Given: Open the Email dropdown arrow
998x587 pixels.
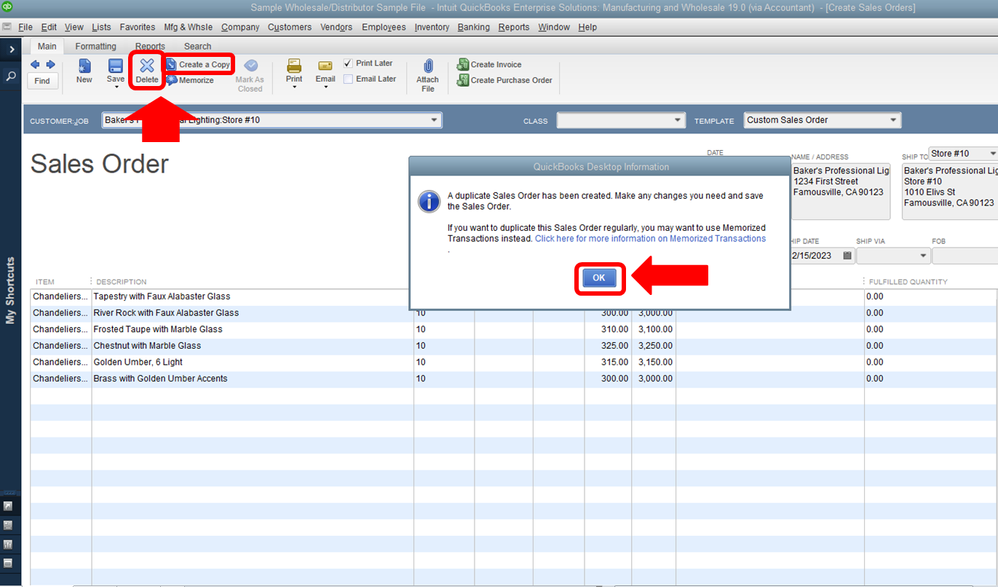Looking at the screenshot, I should click(325, 87).
